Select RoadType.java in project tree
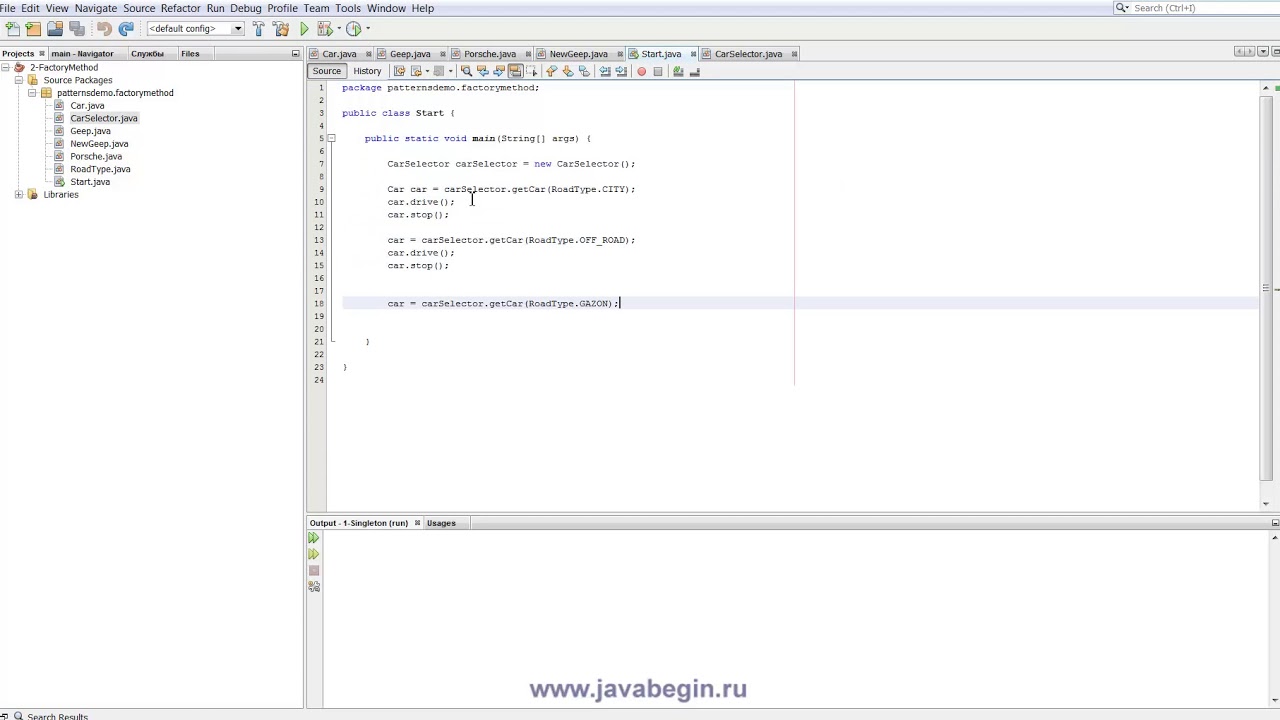Image resolution: width=1280 pixels, height=720 pixels. point(100,169)
